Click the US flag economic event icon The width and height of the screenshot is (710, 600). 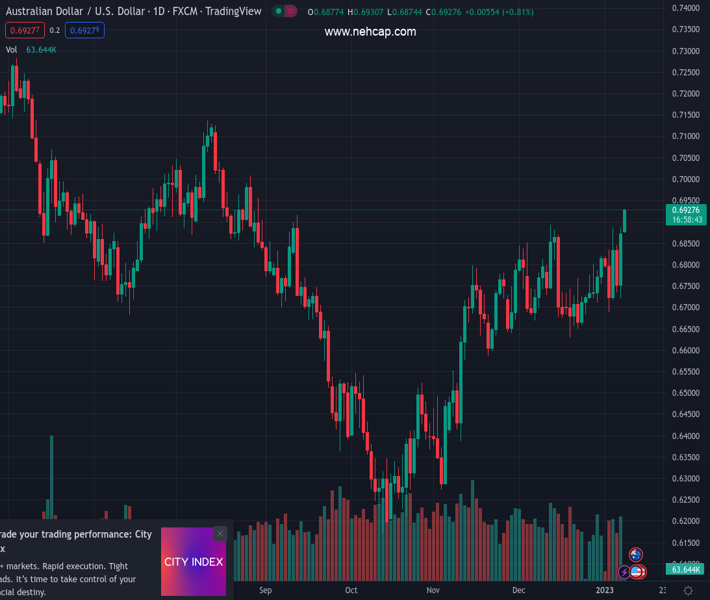coord(637,572)
